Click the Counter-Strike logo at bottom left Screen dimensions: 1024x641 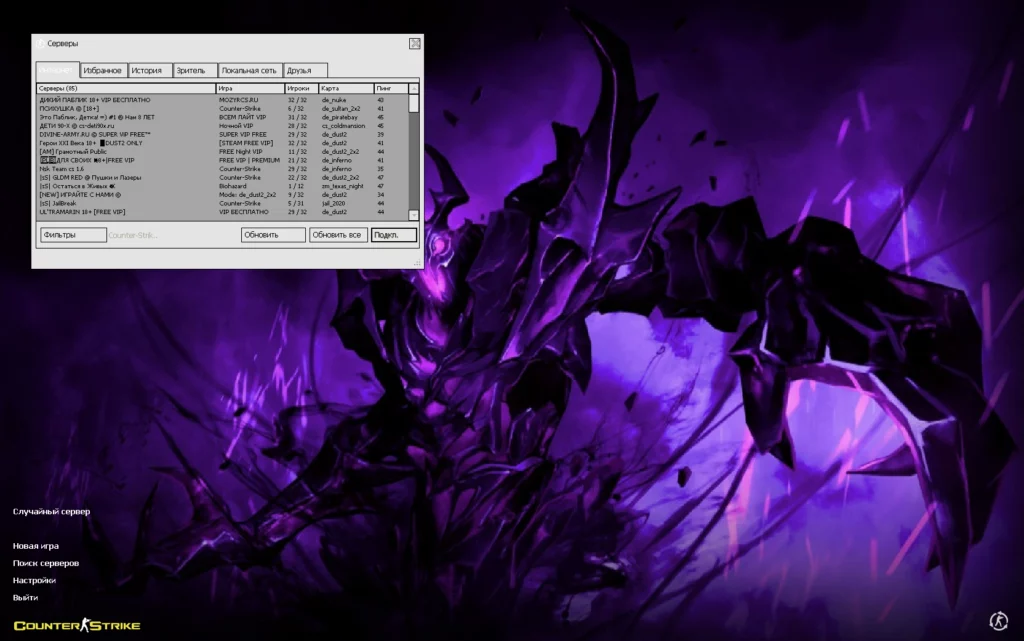(x=75, y=623)
